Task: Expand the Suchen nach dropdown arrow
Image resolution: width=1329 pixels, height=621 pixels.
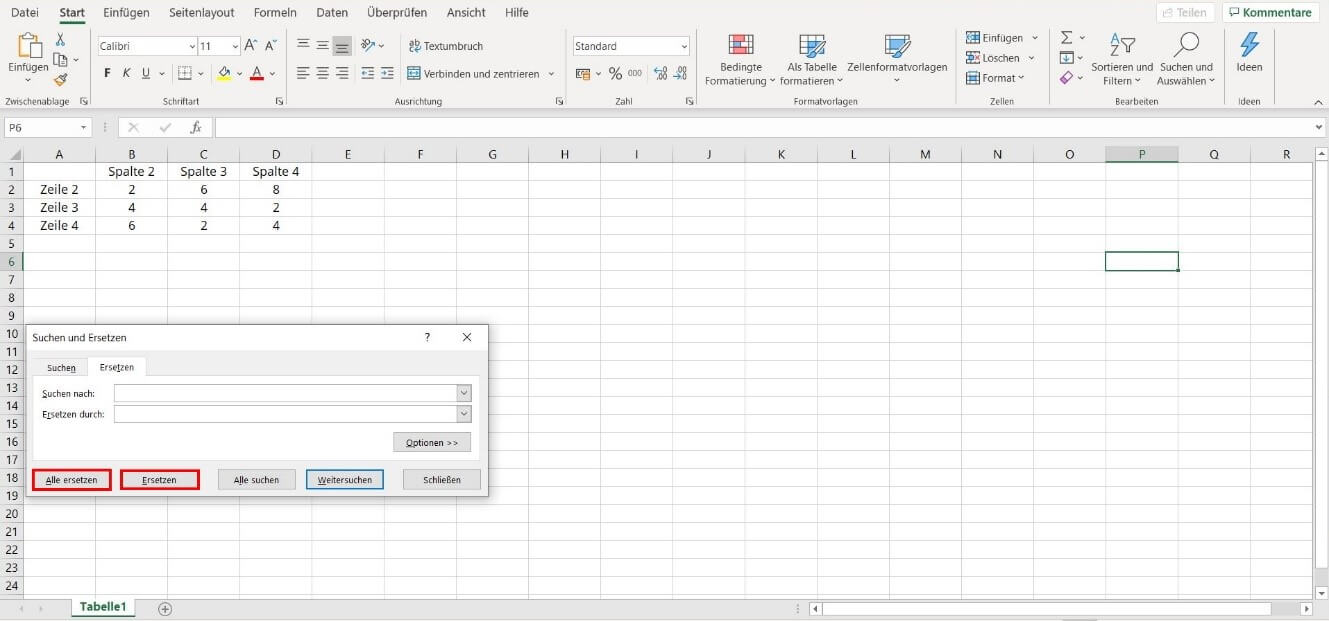Action: pos(463,394)
